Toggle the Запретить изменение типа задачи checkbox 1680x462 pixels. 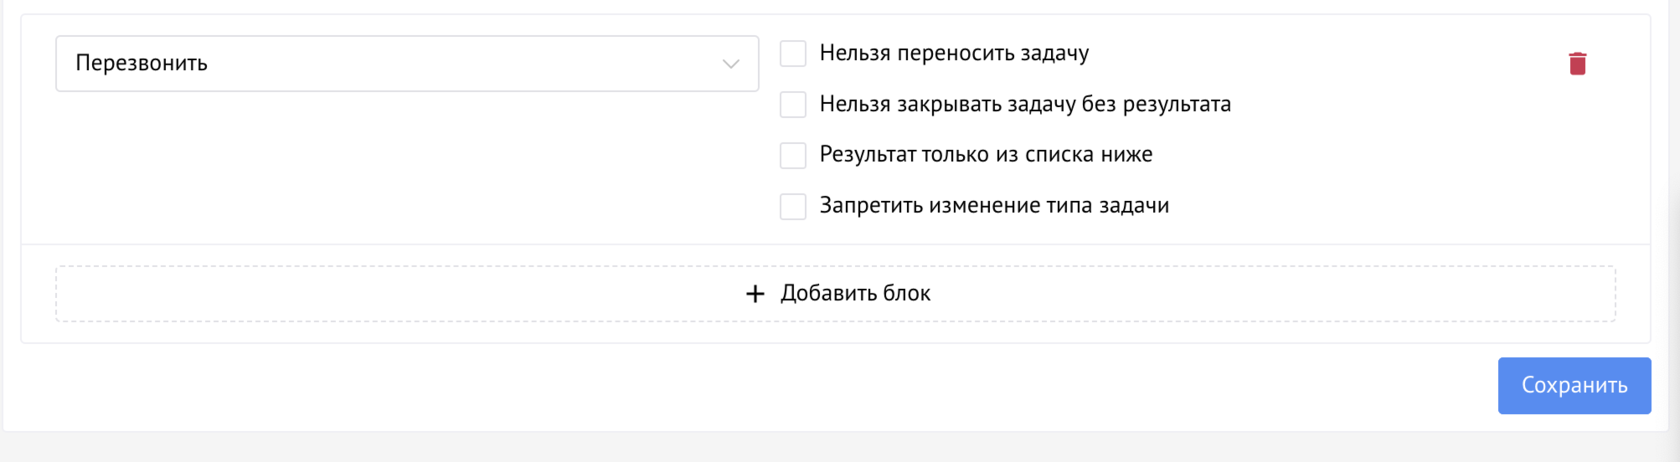coord(793,206)
